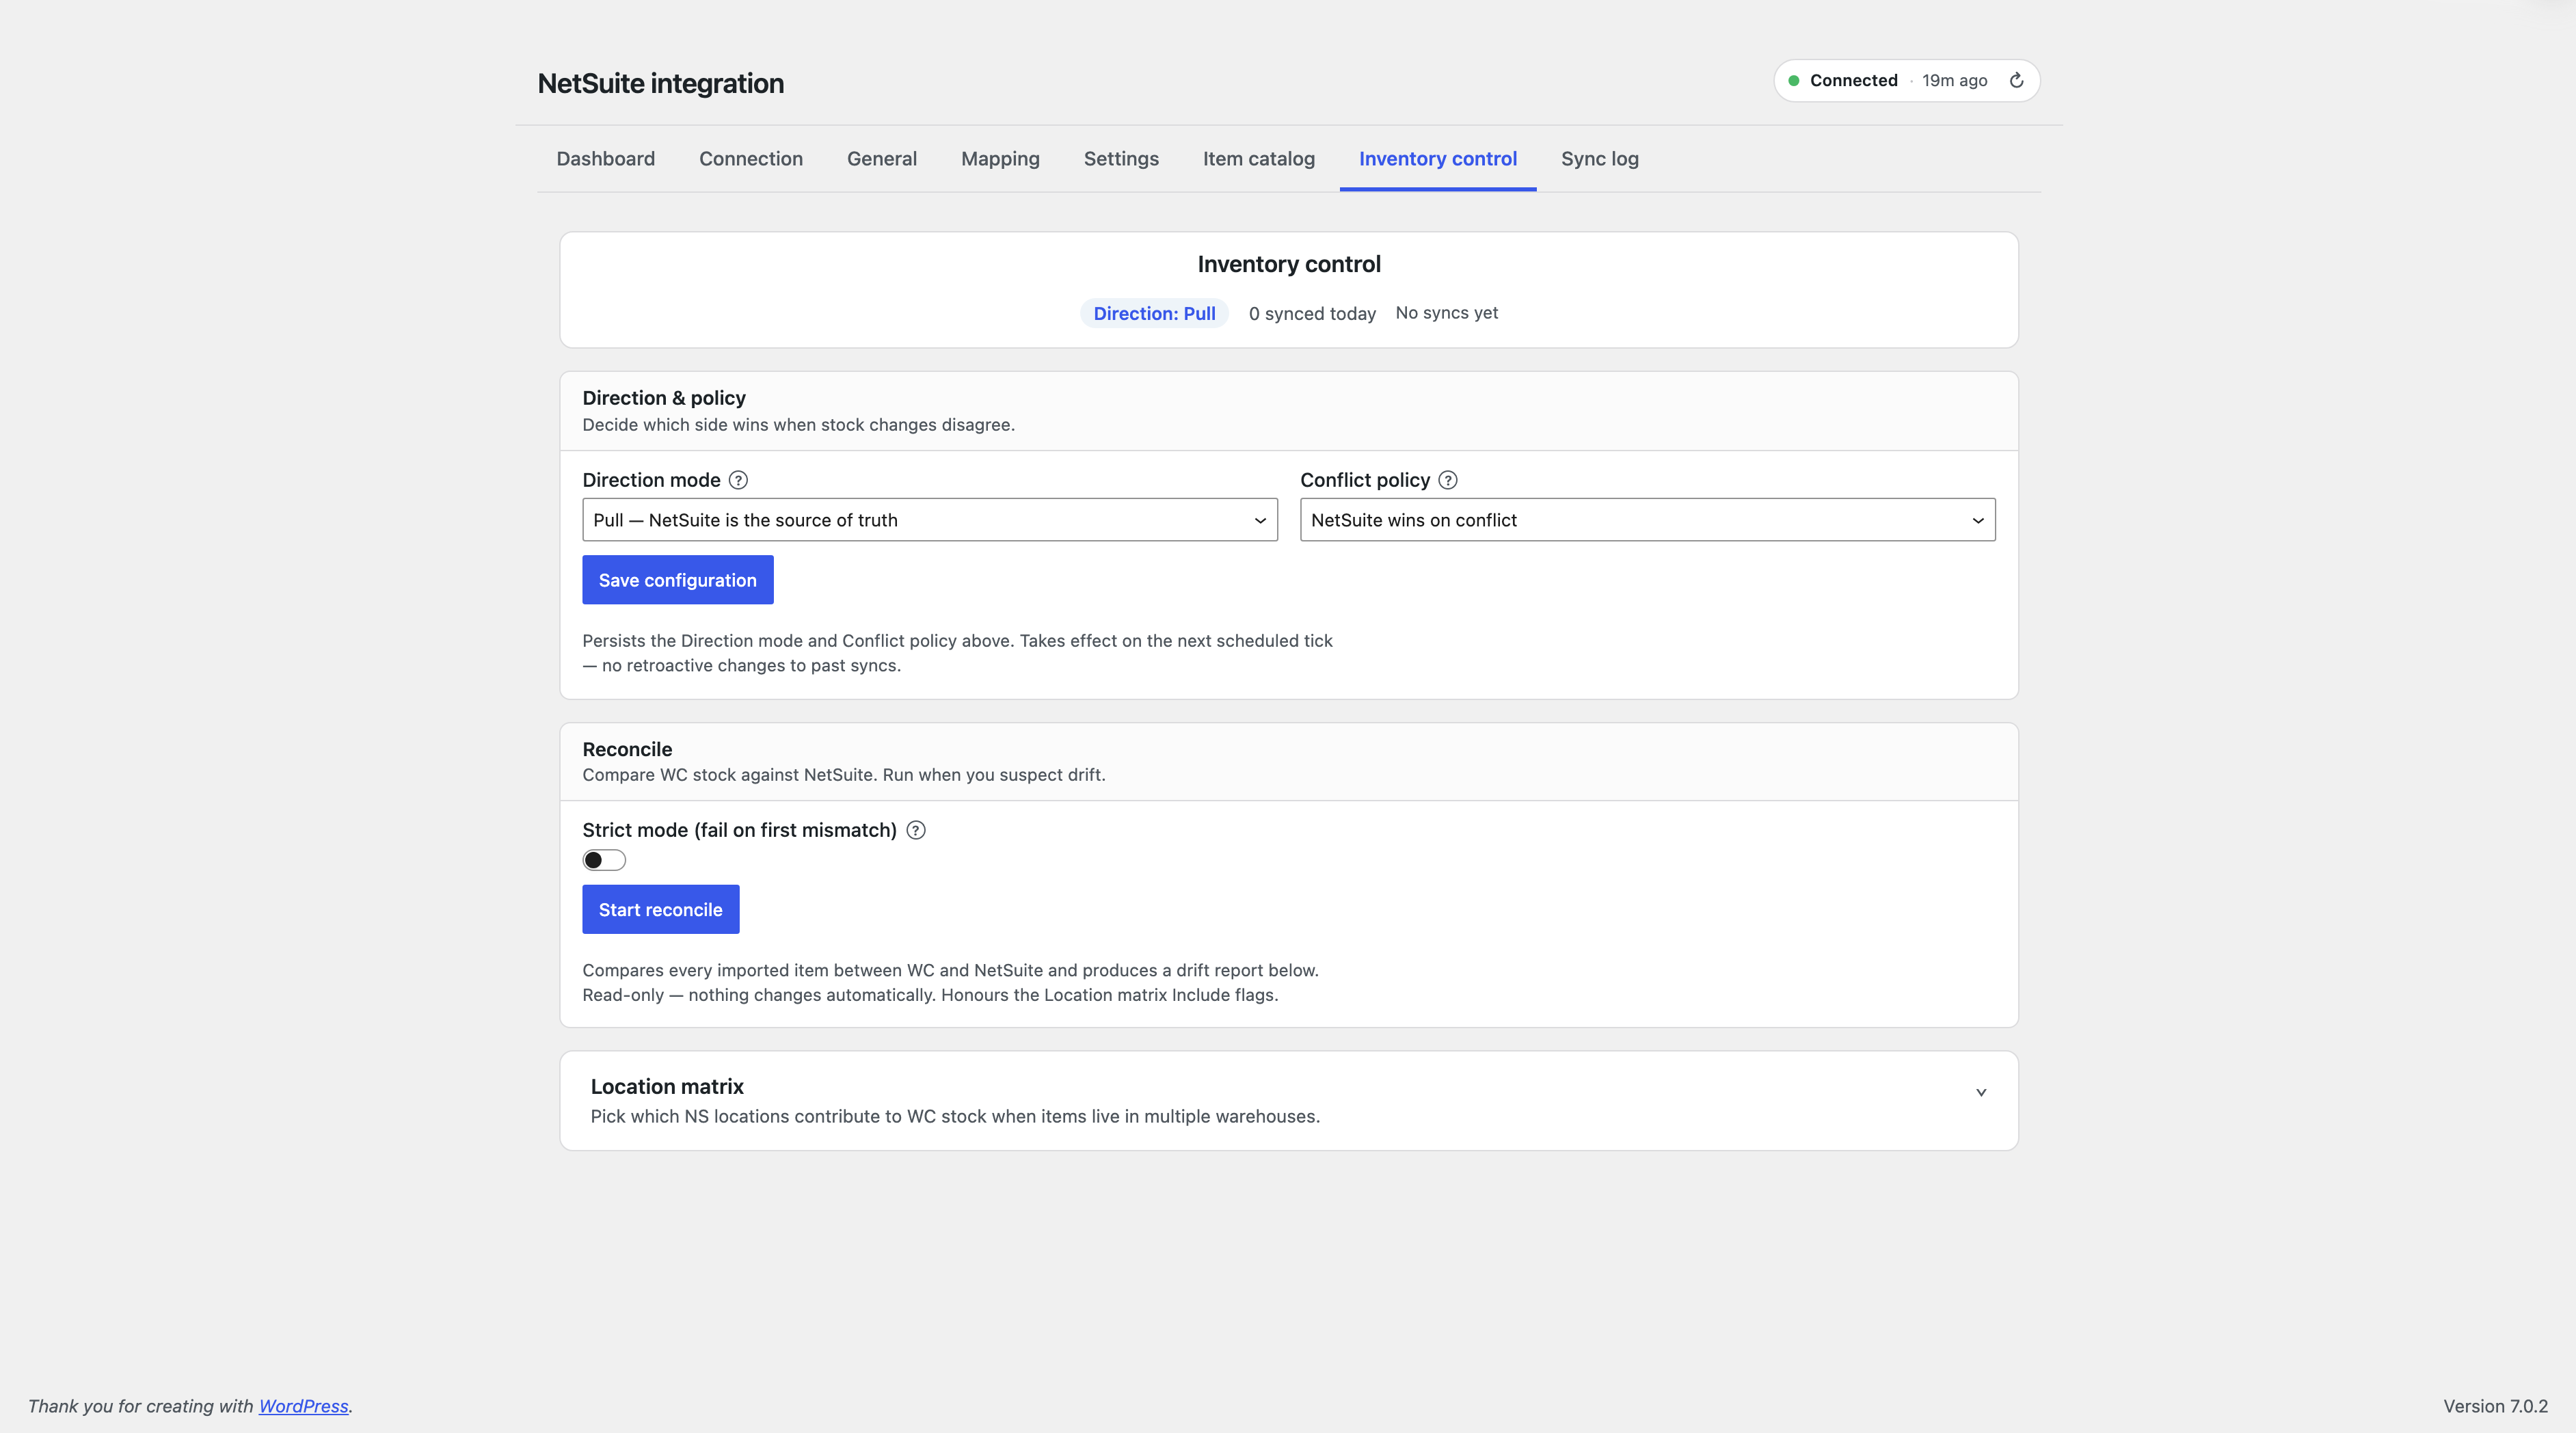Click the Direction: Pull badge
The image size is (2576, 1433).
coord(1154,313)
